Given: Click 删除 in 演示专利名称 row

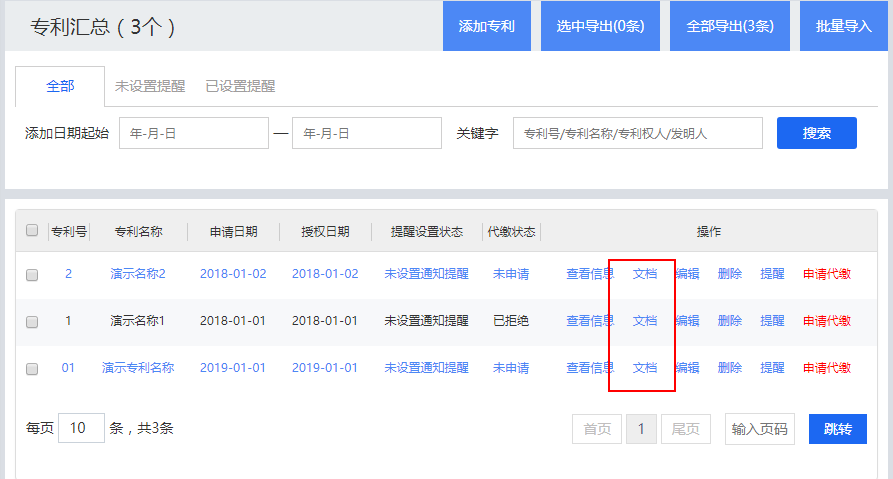Looking at the screenshot, I should [x=730, y=368].
